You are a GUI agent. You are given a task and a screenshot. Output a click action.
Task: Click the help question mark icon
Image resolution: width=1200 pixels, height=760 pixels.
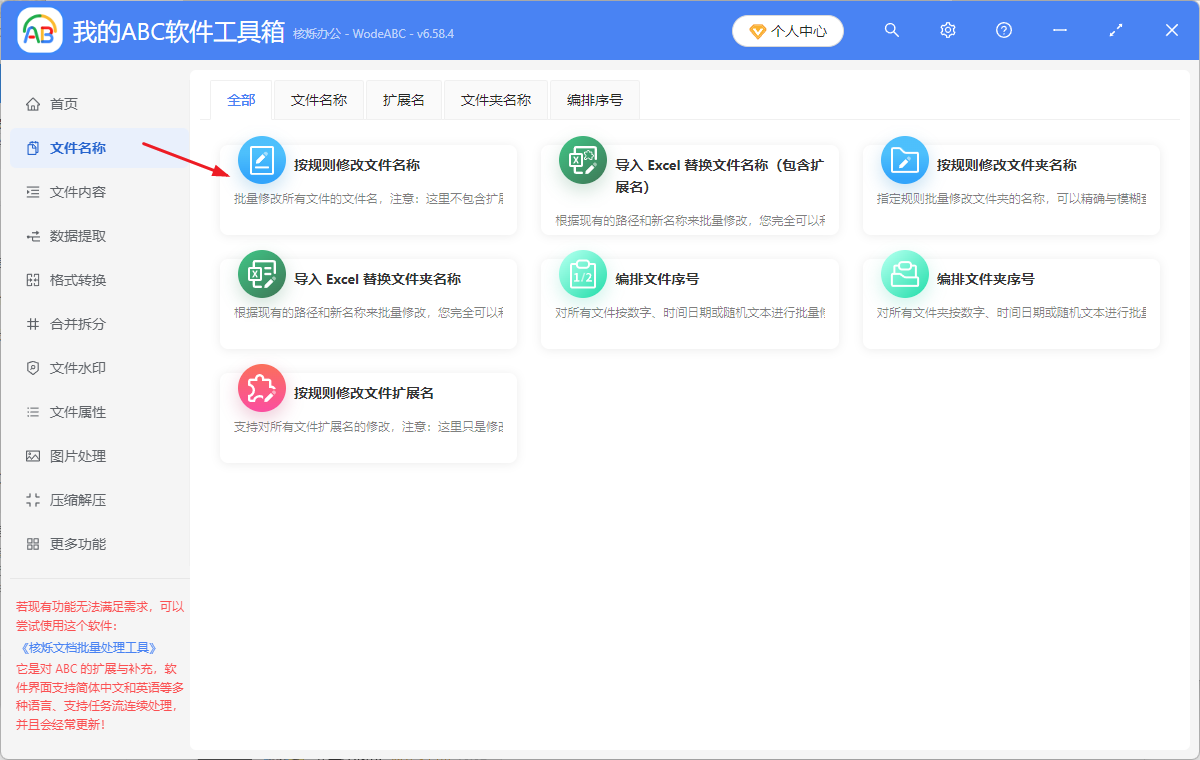tap(1003, 30)
